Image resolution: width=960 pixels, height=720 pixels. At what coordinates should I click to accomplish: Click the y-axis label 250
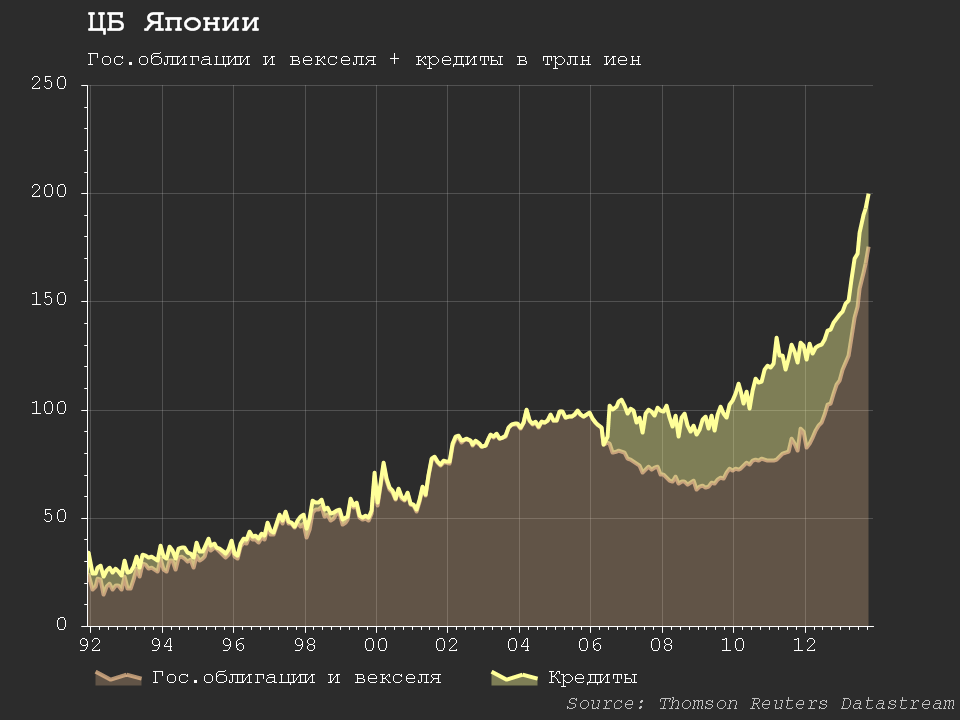click(x=49, y=83)
